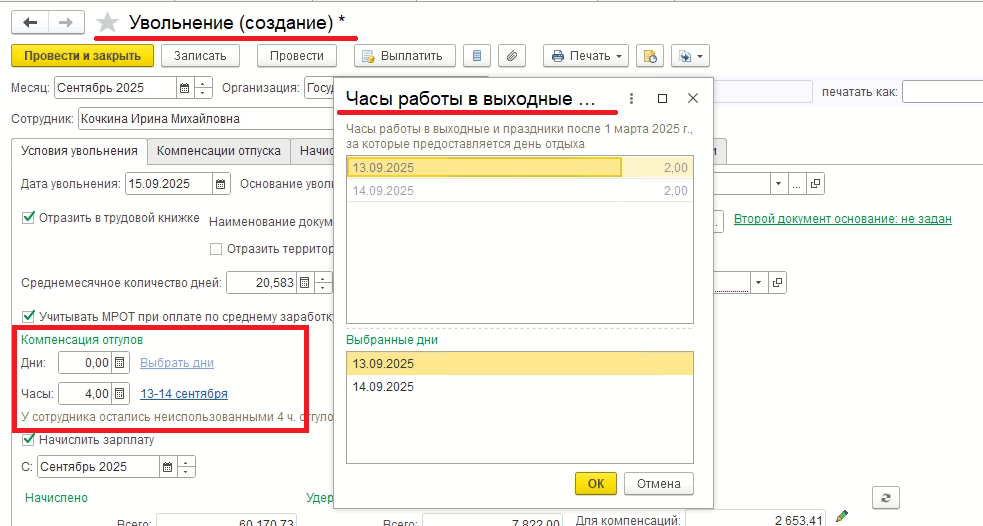Switch to Условия увольнения tab
This screenshot has width=983, height=526.
(79, 151)
